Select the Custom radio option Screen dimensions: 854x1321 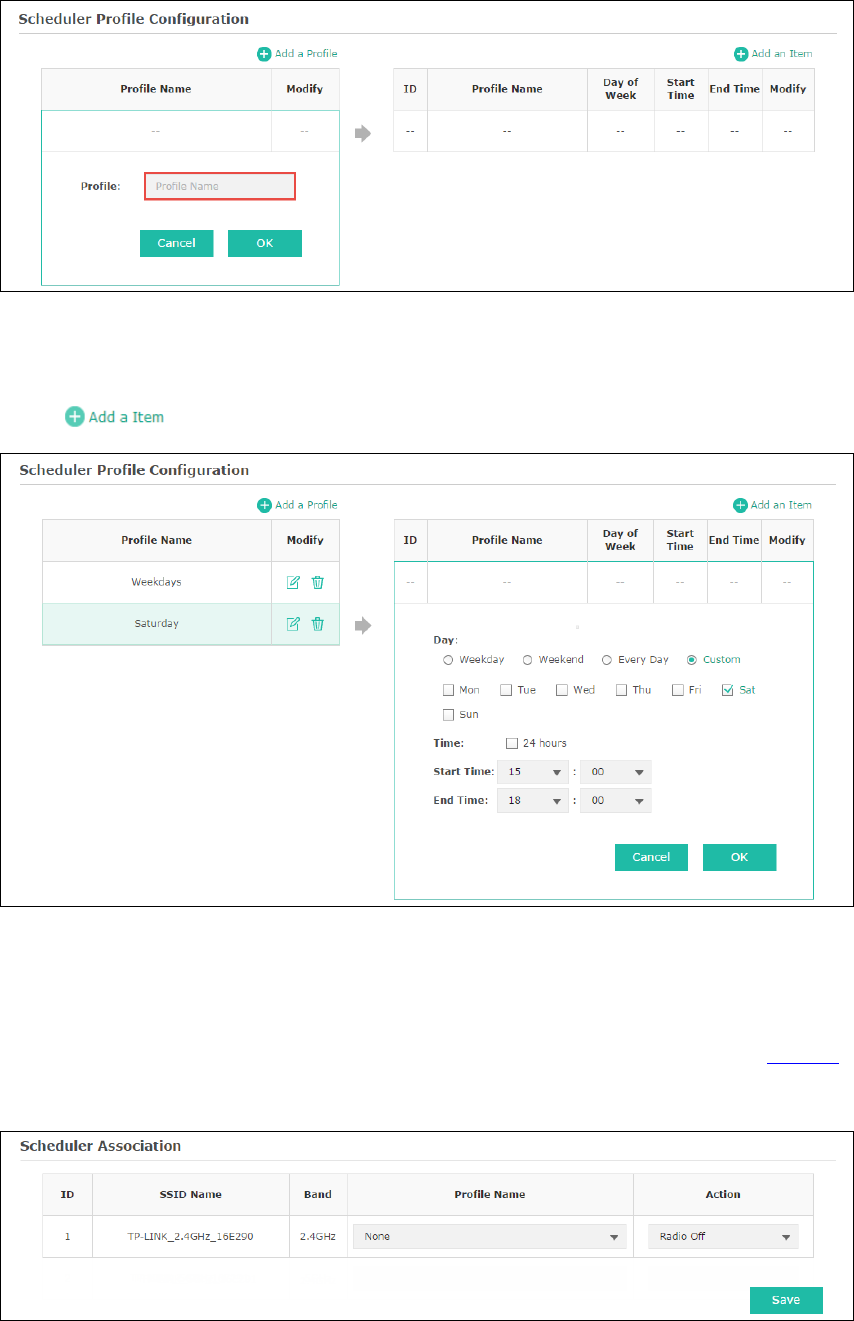click(x=692, y=660)
